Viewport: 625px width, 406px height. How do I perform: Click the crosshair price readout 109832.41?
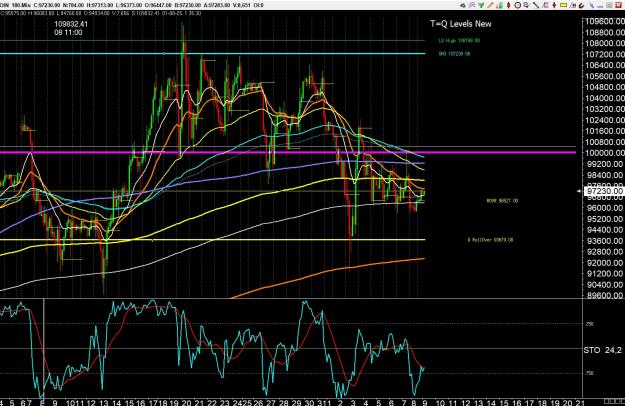point(71,24)
